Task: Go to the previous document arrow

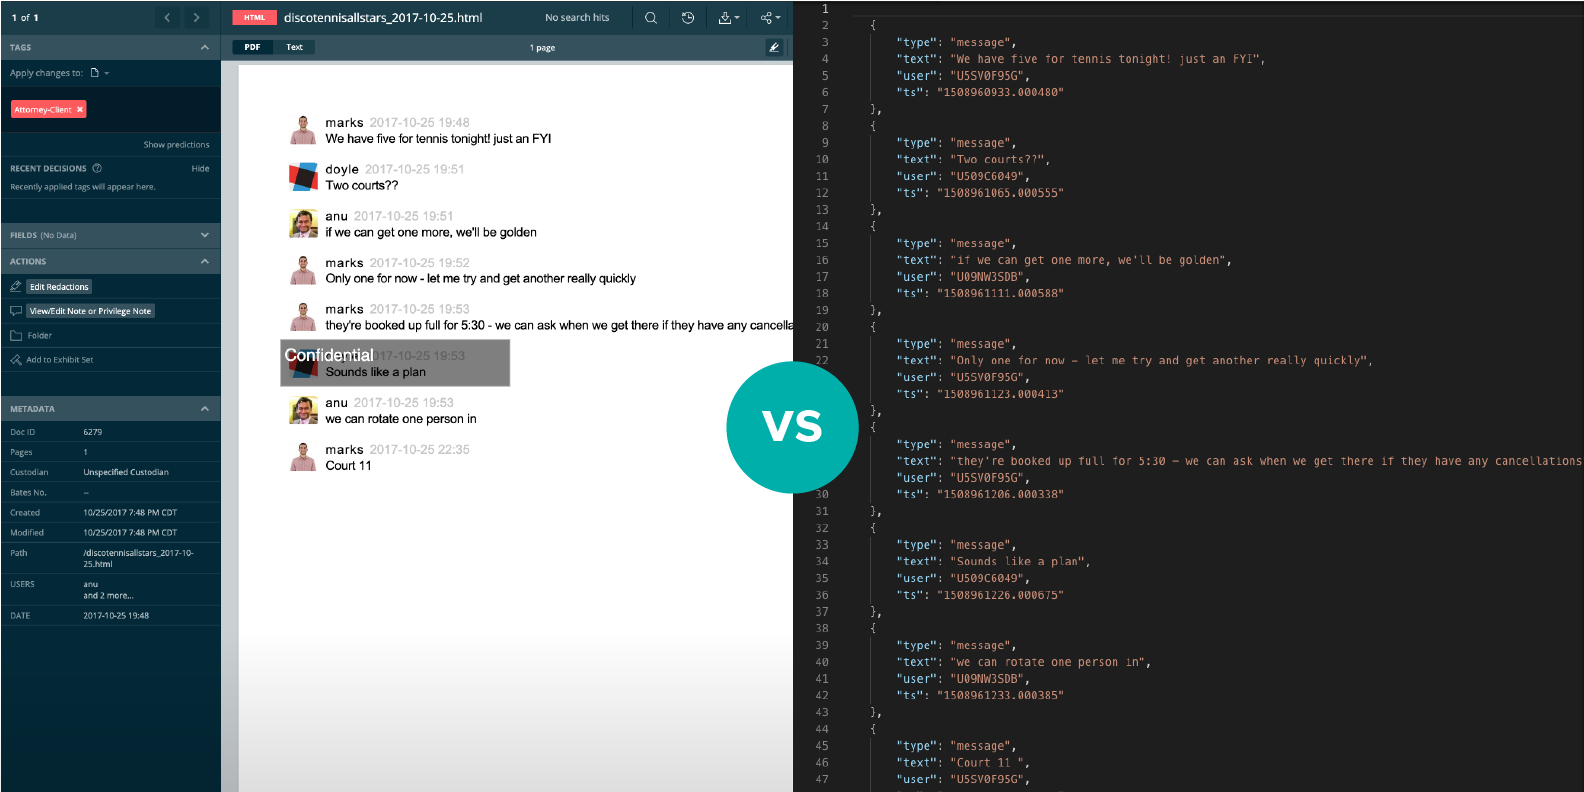Action: pos(167,17)
